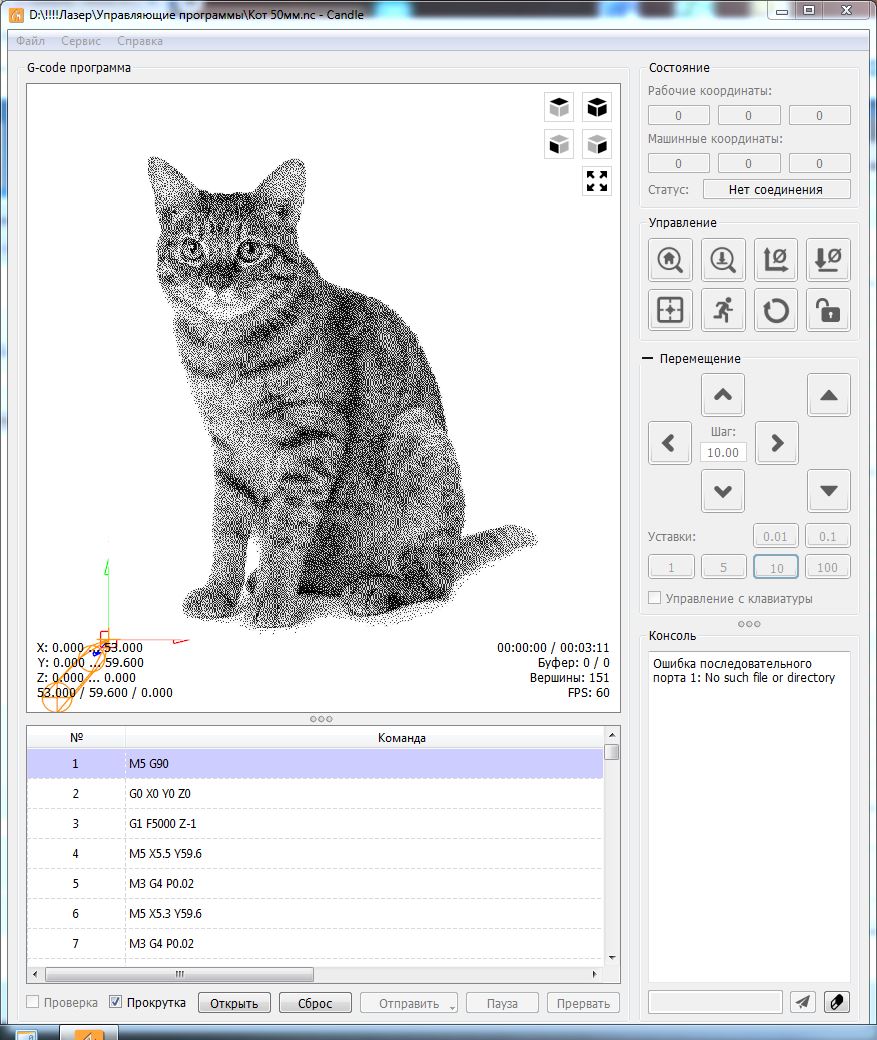Select row 7 M3 G4 P0.02

tap(314, 944)
